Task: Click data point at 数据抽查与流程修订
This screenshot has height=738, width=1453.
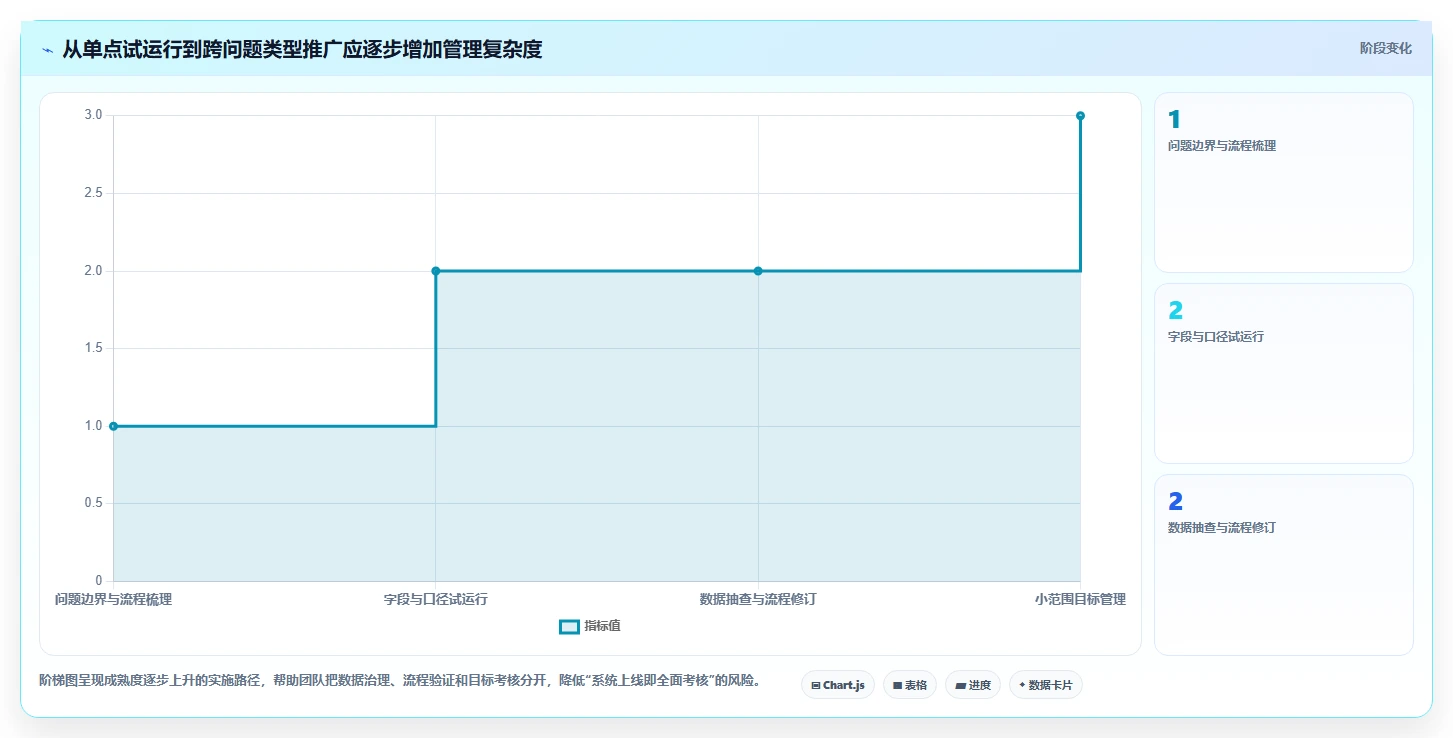Action: 758,271
